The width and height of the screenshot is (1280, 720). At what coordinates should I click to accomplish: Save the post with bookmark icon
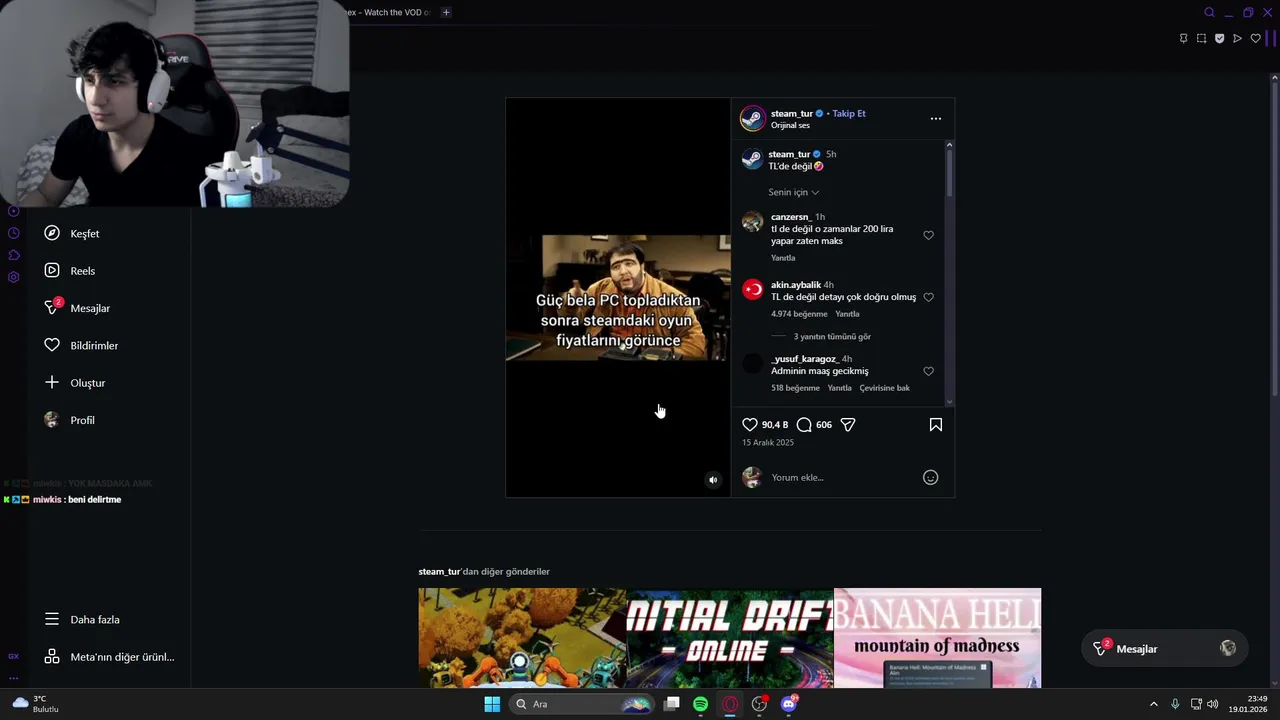pos(936,425)
